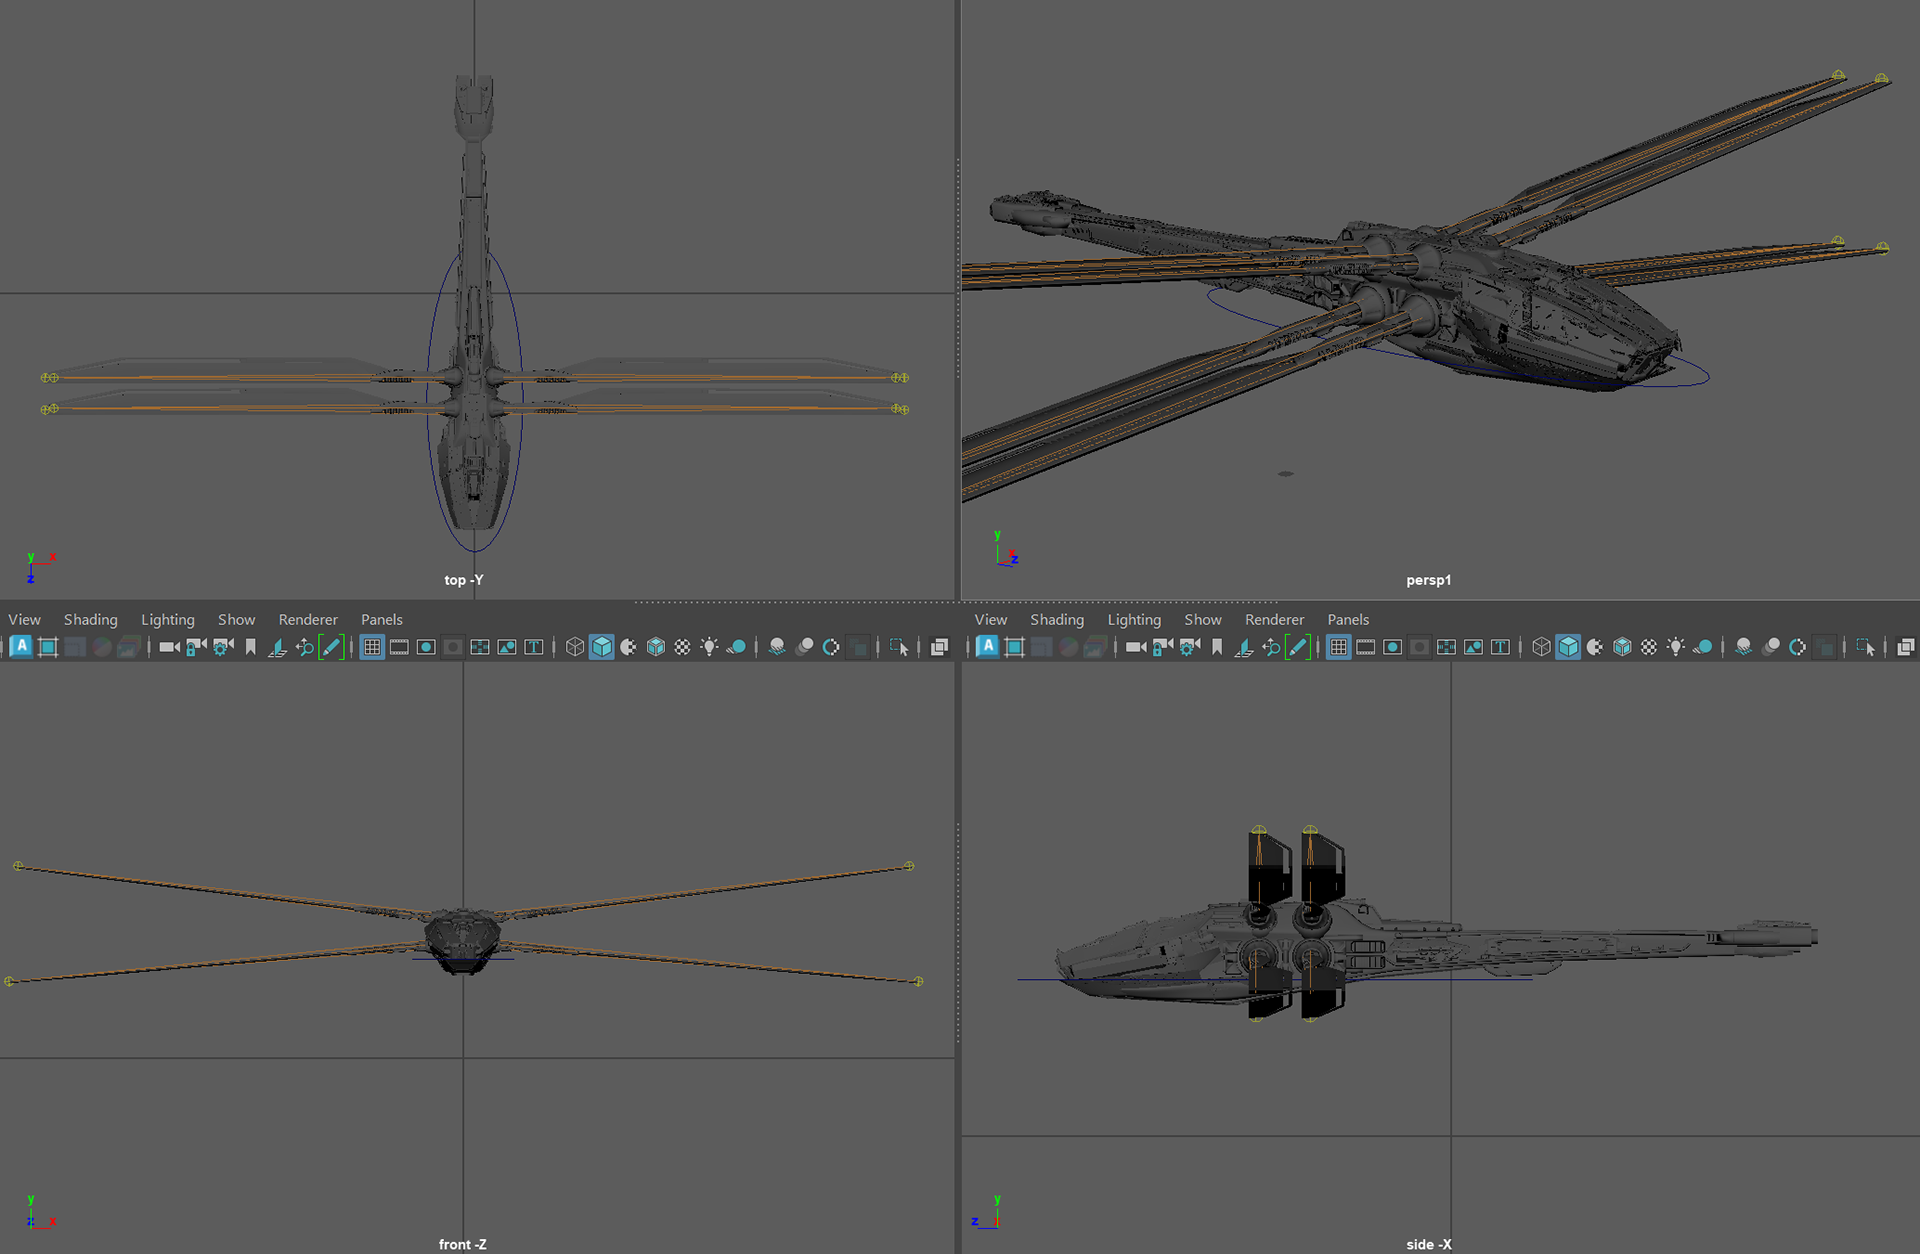Toggle the grid display in side -X panel

click(1339, 647)
